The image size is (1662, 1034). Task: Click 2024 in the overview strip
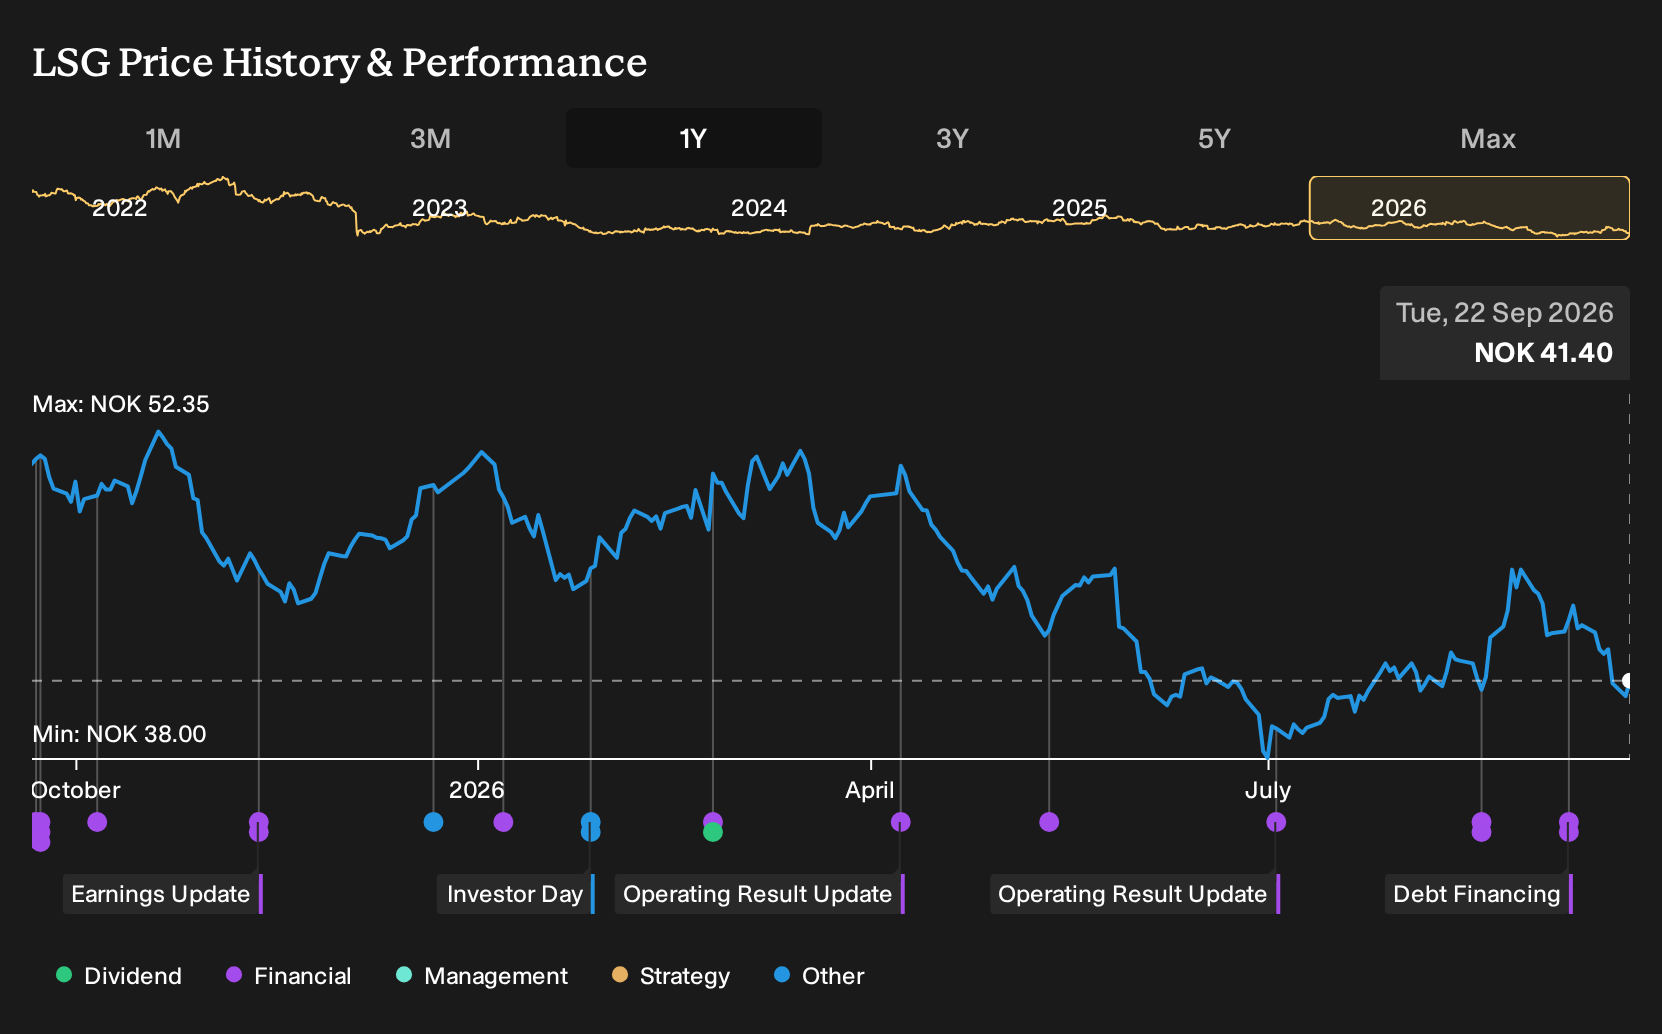pyautogui.click(x=759, y=208)
